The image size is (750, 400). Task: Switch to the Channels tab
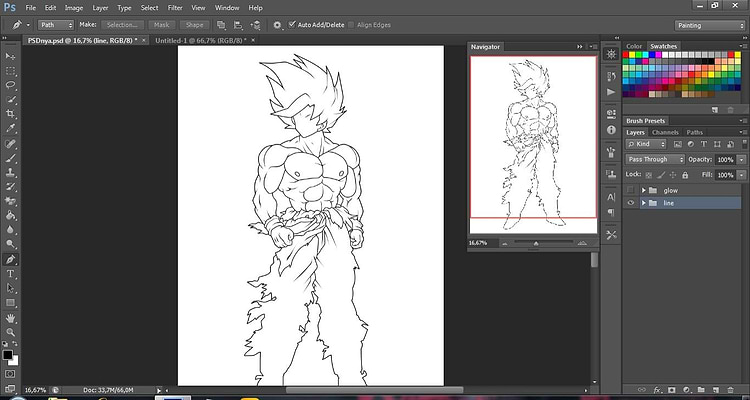coord(665,133)
